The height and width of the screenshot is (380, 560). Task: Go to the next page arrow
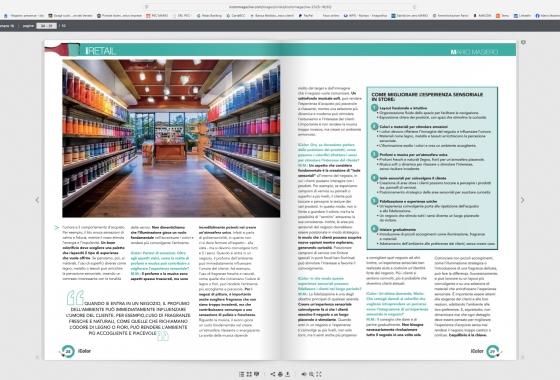(x=522, y=200)
